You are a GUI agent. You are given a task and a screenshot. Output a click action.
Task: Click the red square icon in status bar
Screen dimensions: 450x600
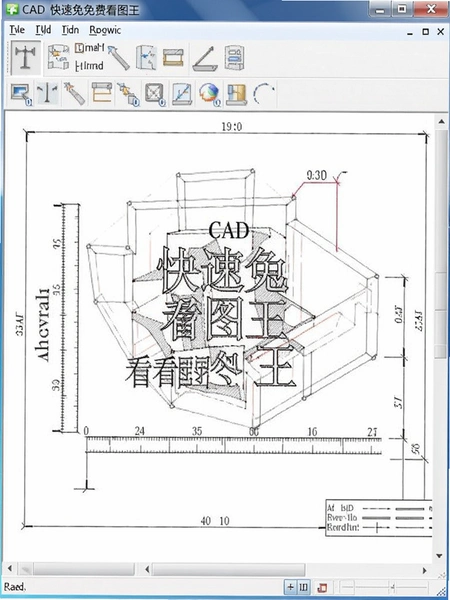point(322,587)
